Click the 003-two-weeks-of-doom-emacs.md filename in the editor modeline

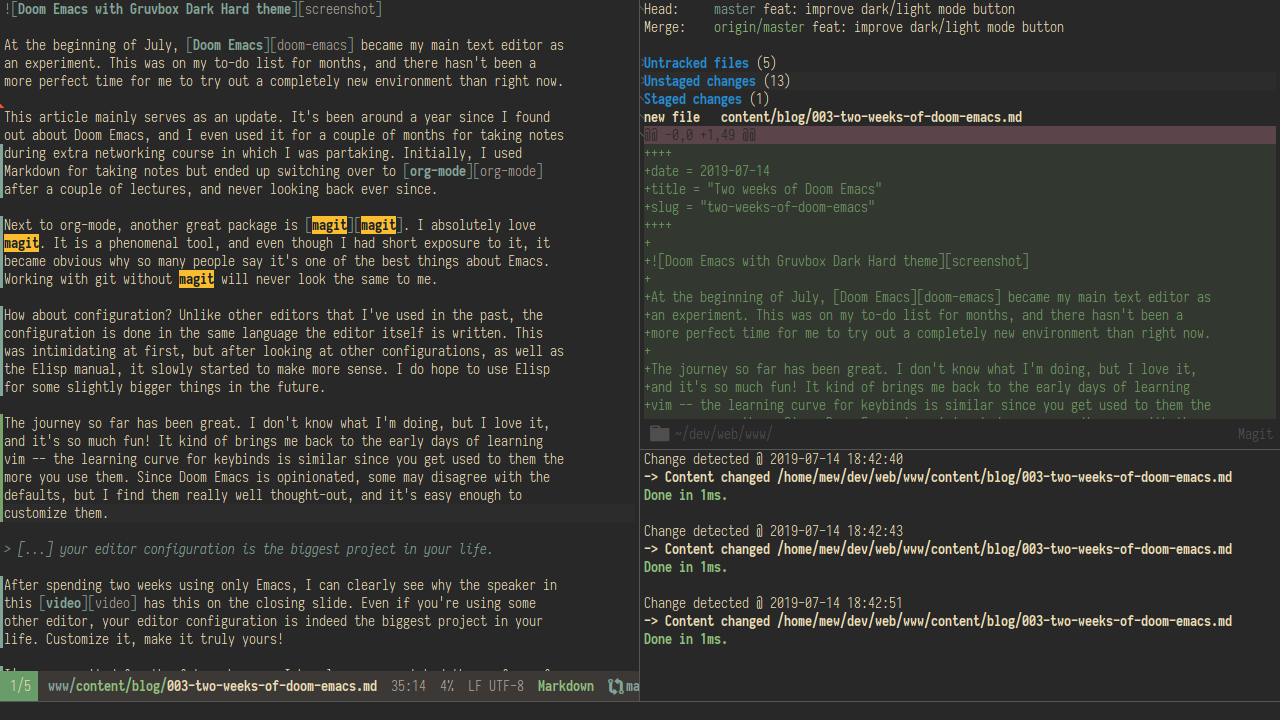[x=272, y=686]
